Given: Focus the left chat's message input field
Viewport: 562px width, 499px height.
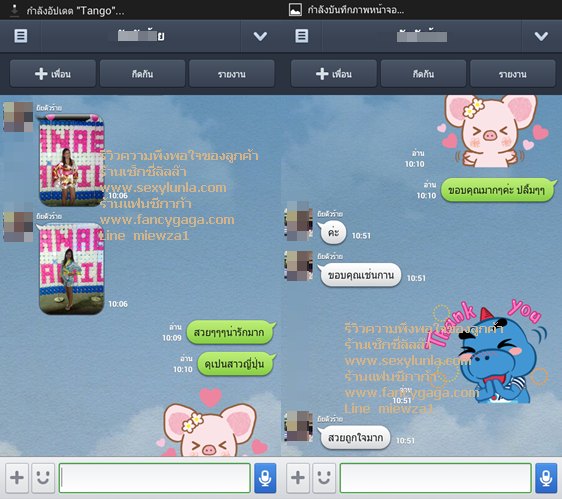Looking at the screenshot, I should click(x=154, y=478).
